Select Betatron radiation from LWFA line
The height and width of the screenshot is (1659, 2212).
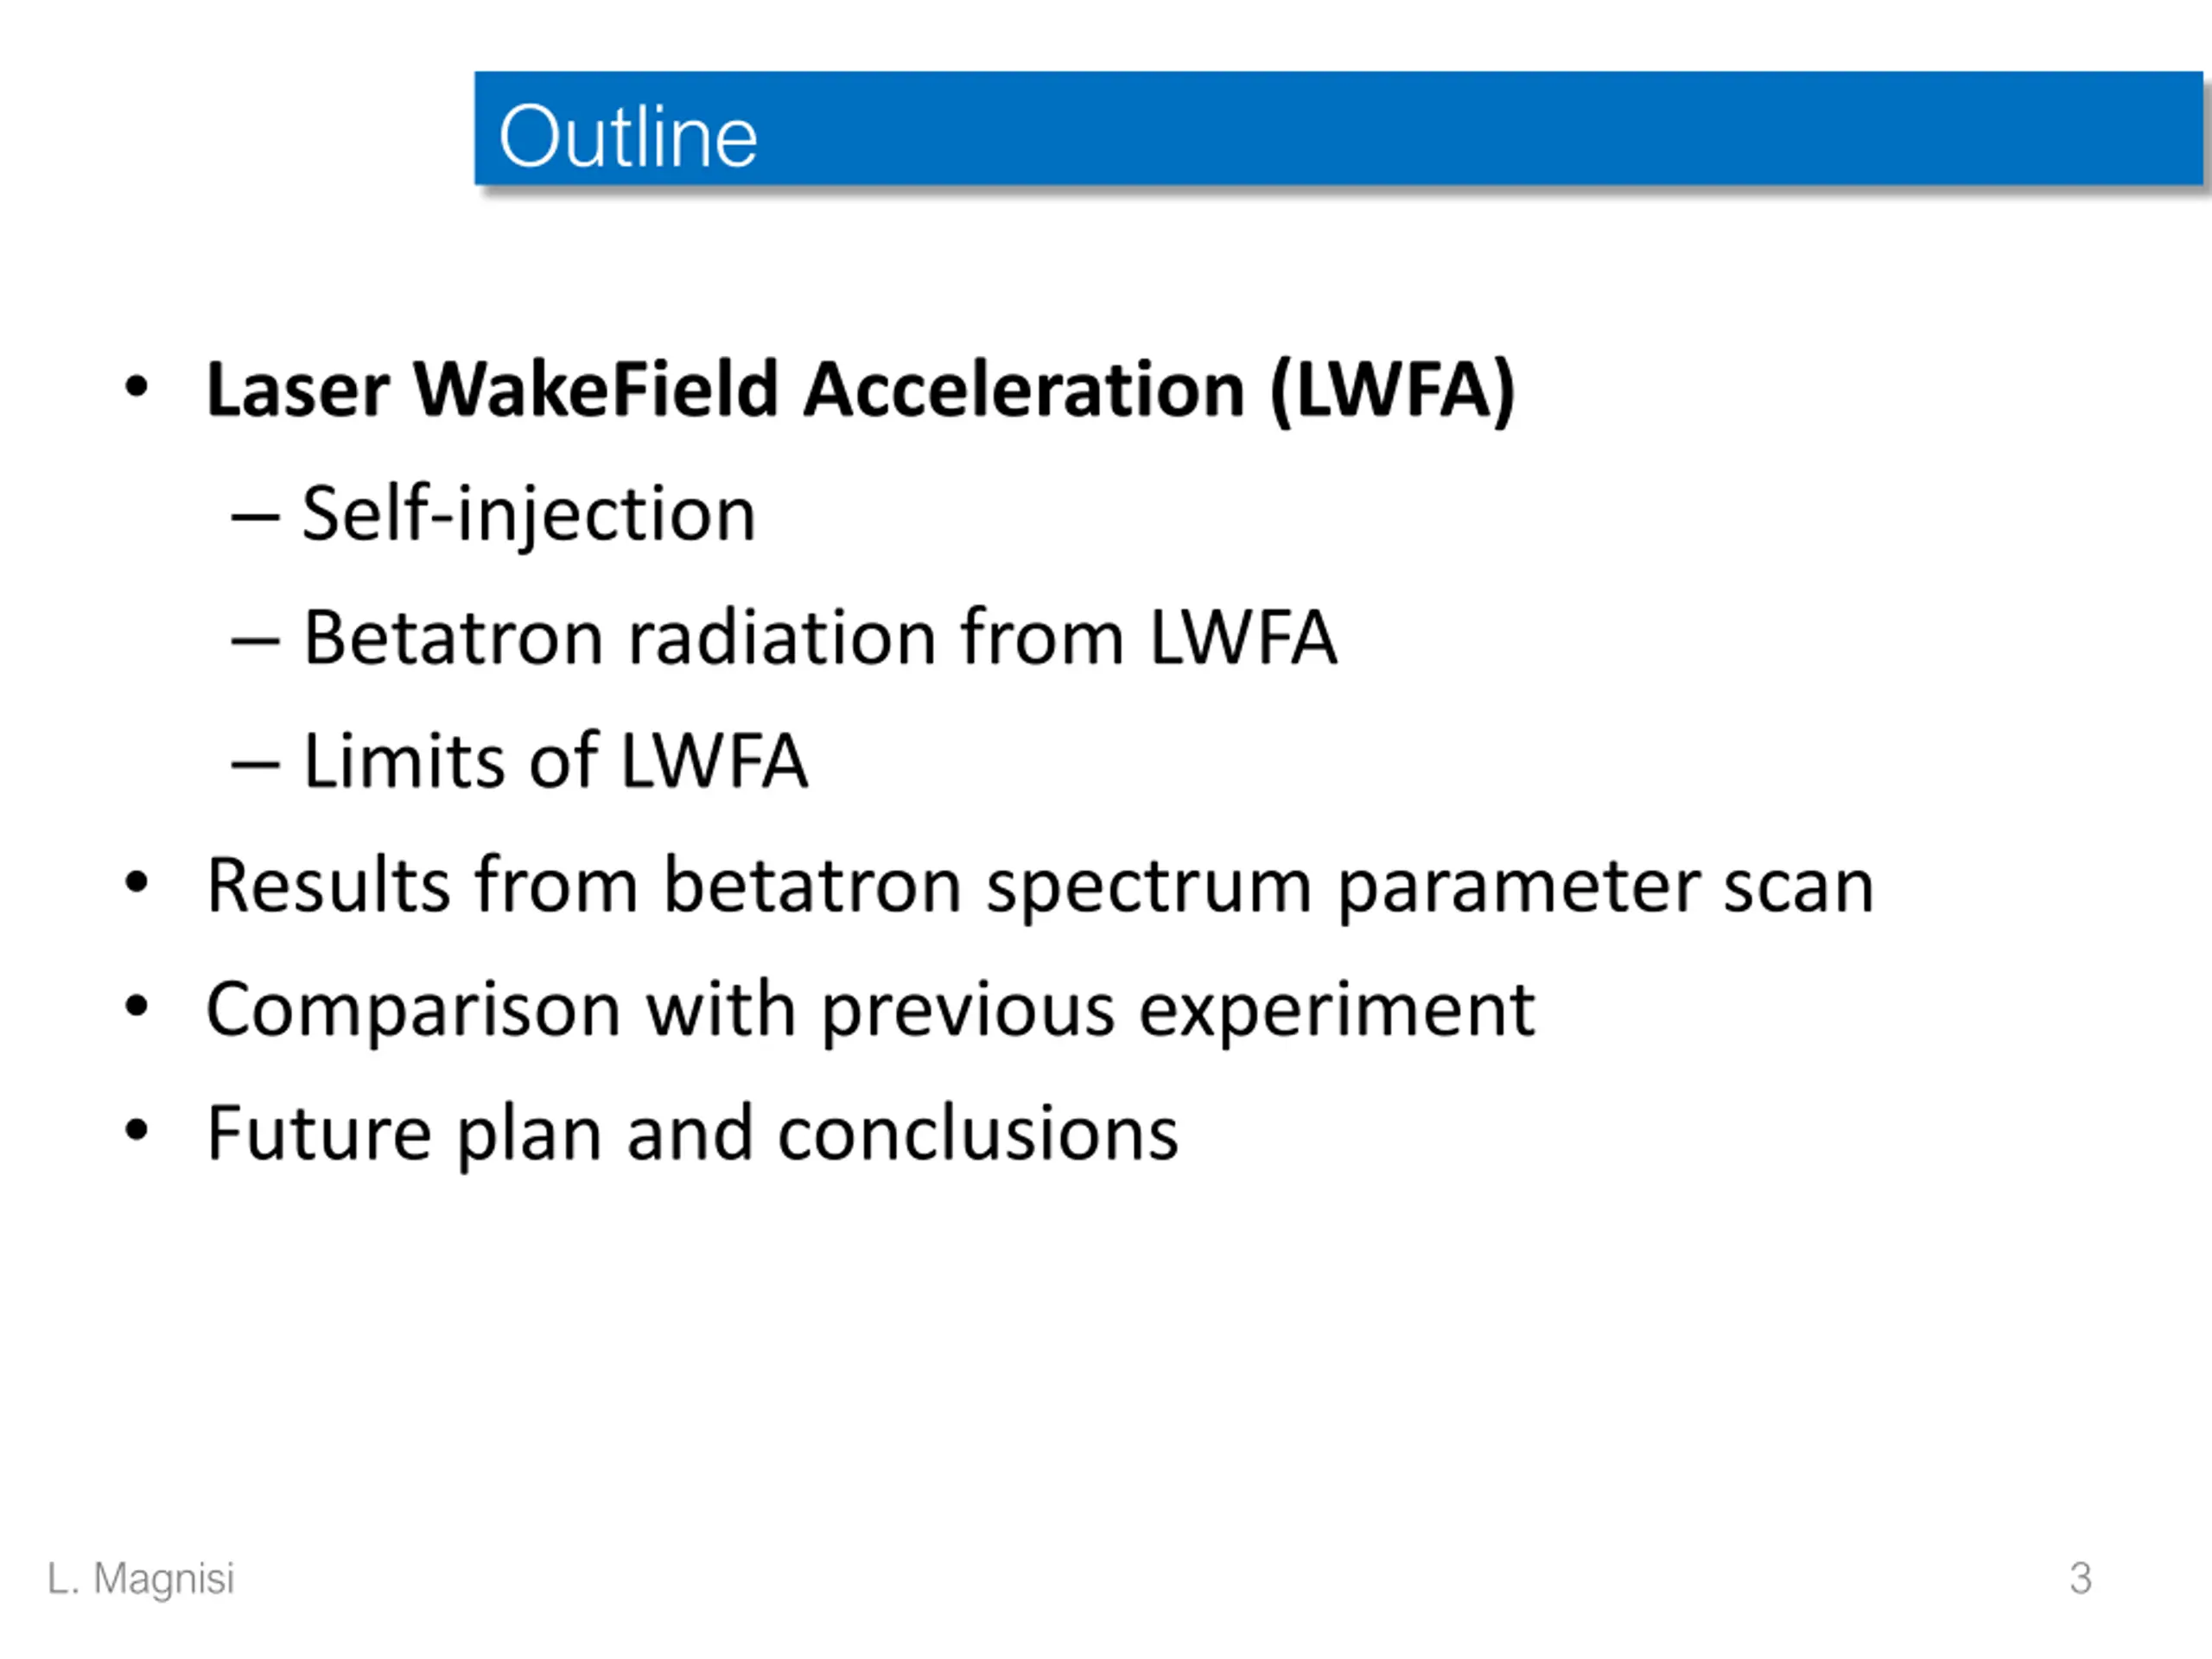point(819,638)
